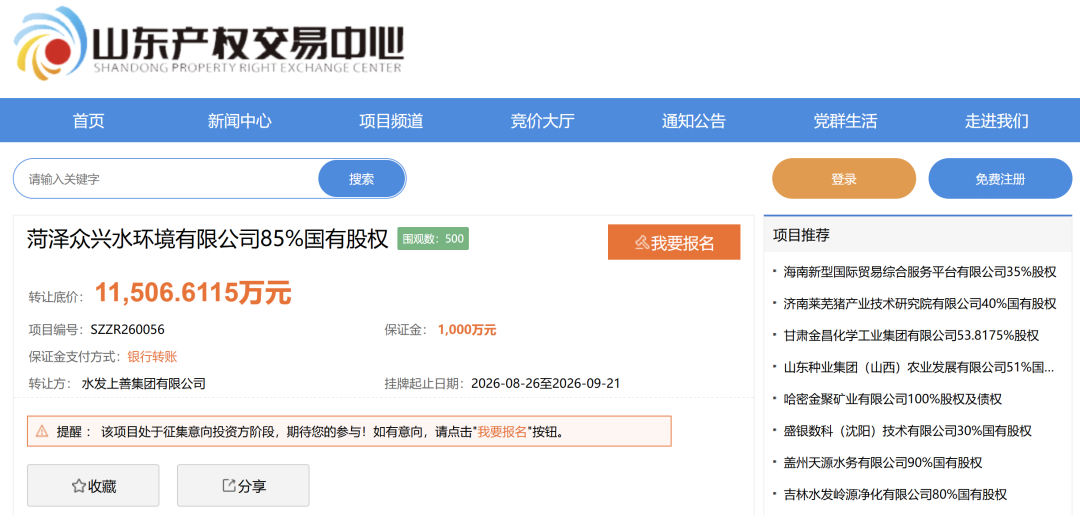The height and width of the screenshot is (515, 1080).
Task: Click the project title 菏泽众兴水环境有限公司85%国有股权
Action: click(208, 240)
